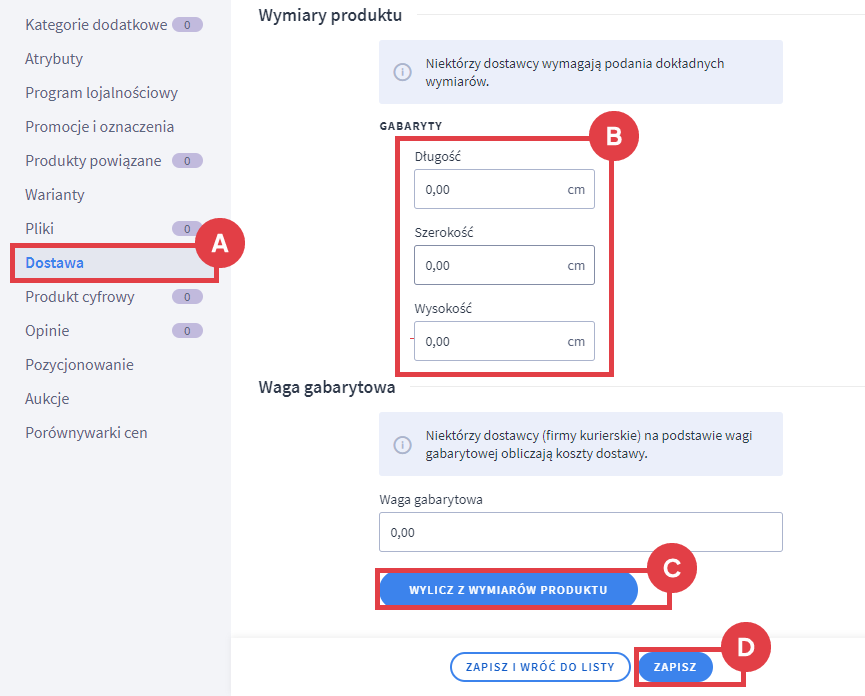Viewport: 865px width, 696px height.
Task: Click the cm unit in Długość field
Action: (576, 190)
